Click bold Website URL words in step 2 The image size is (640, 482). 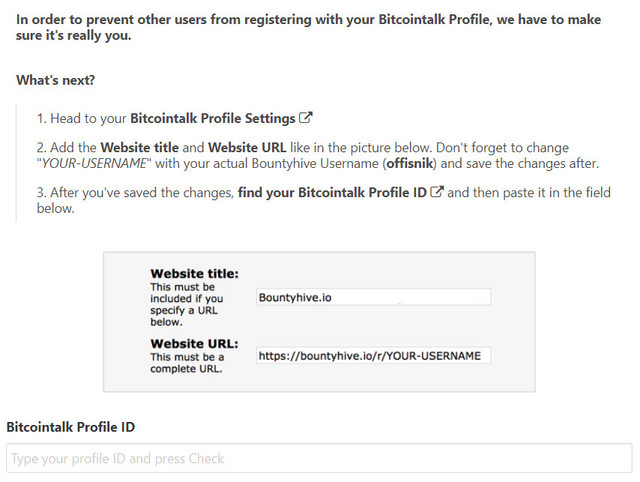click(x=247, y=147)
